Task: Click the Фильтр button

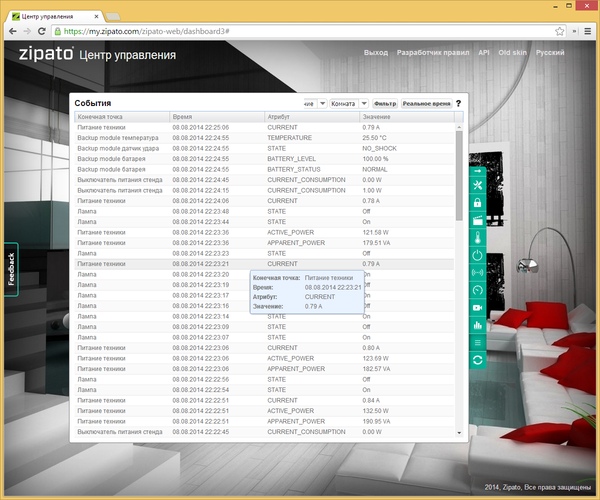Action: point(385,103)
